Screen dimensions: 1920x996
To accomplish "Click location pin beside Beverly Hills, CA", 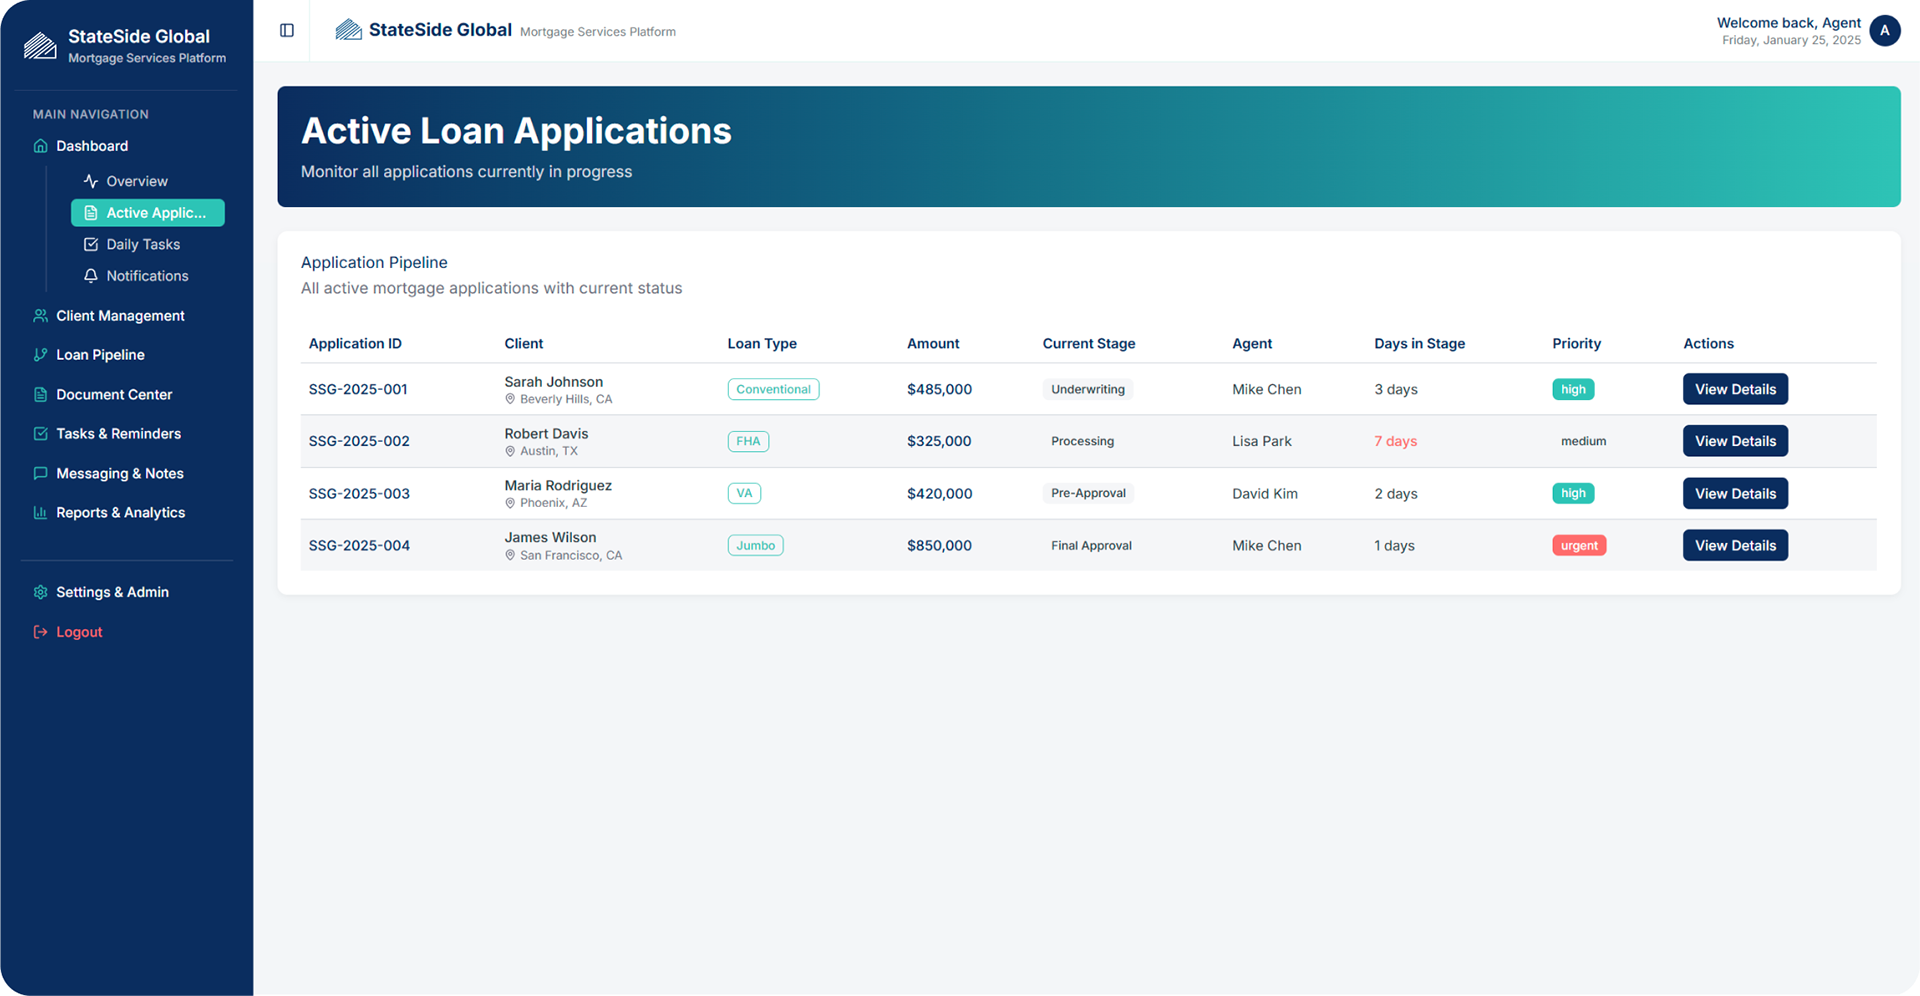I will (510, 399).
